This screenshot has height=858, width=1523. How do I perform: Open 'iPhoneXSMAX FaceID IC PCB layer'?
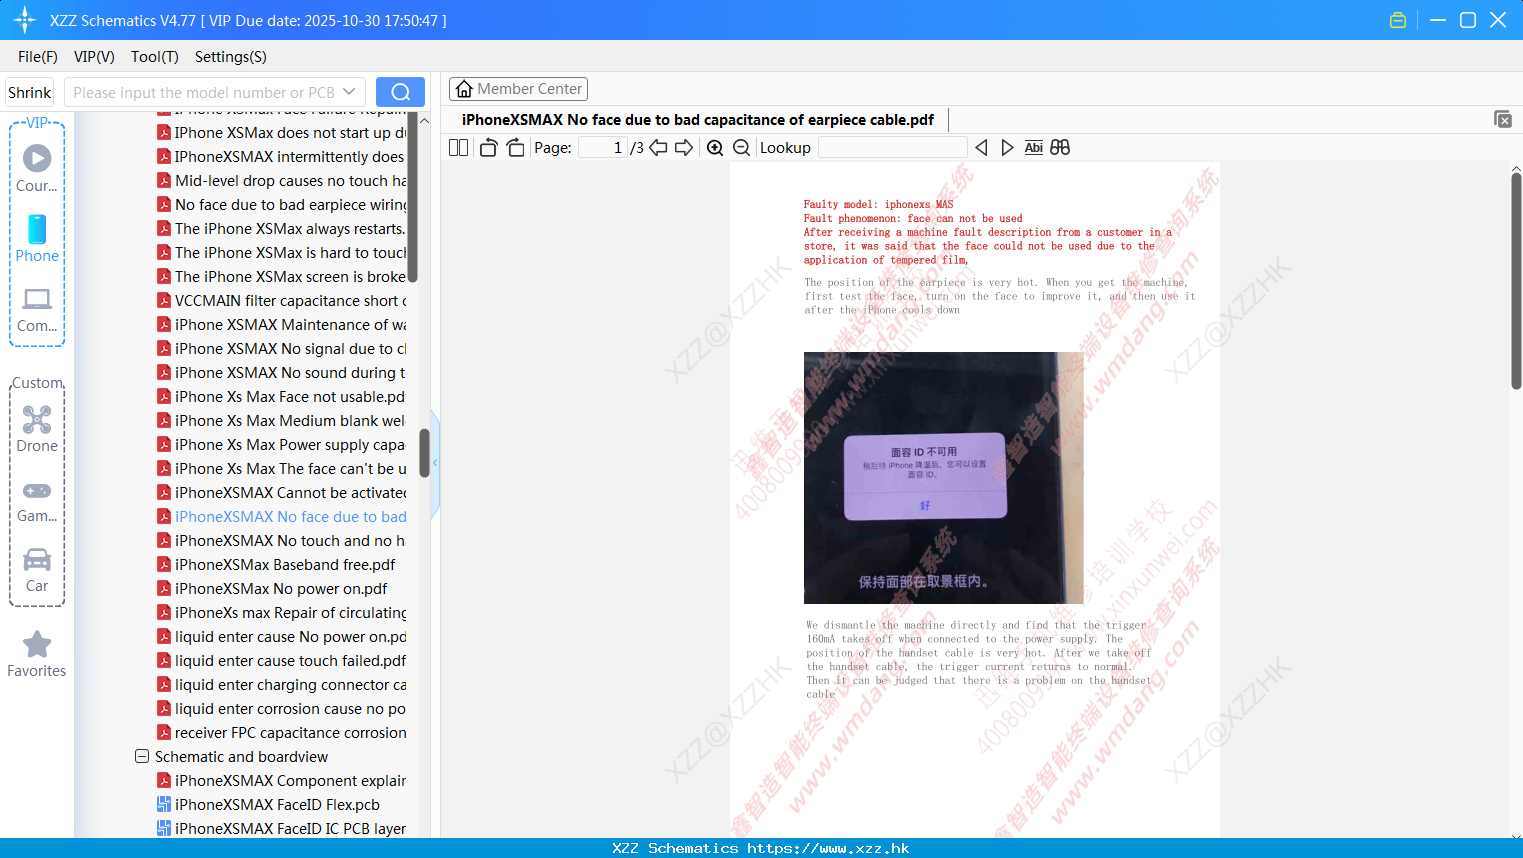click(x=290, y=828)
